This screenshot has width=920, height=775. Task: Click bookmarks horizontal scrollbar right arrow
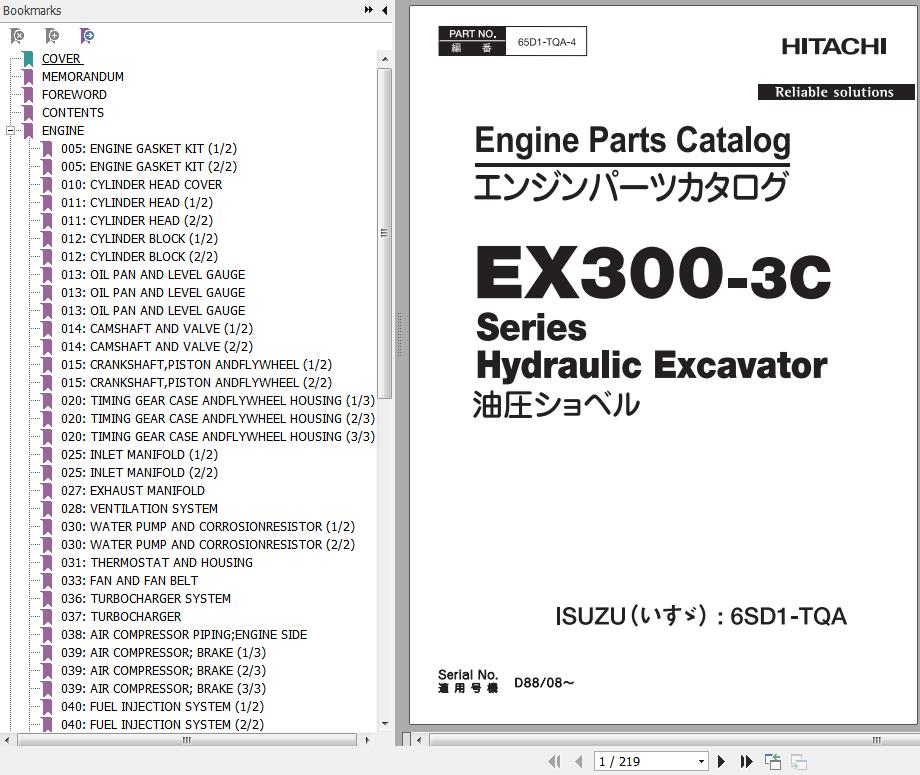[x=367, y=740]
